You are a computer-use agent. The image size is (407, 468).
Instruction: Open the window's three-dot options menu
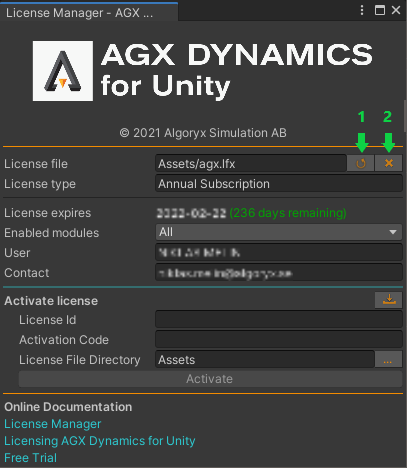(x=362, y=10)
